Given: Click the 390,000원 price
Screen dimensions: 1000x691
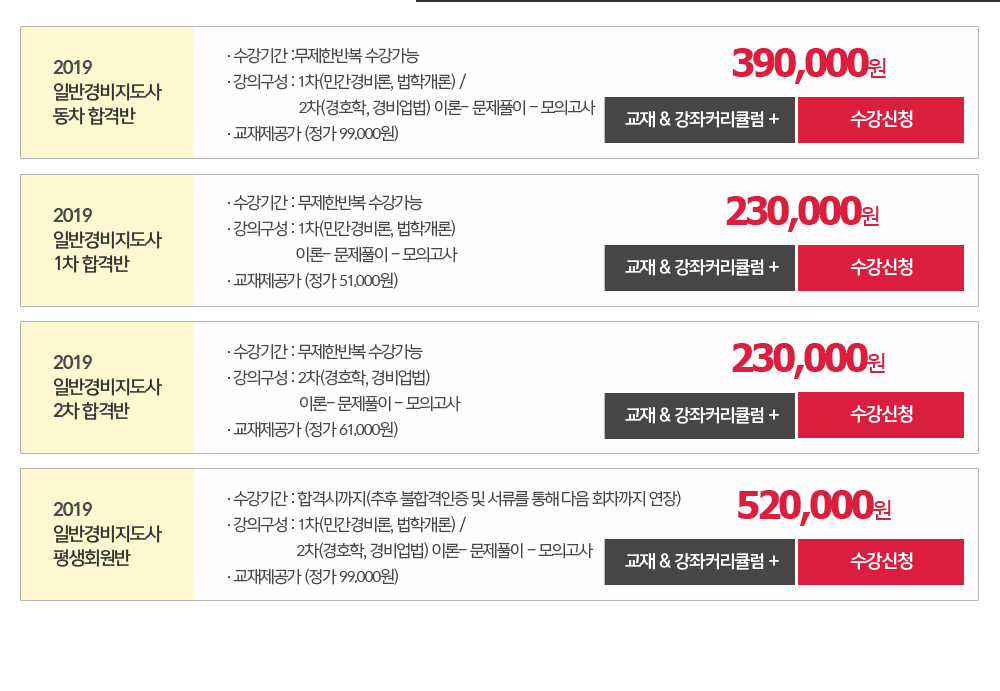Looking at the screenshot, I should (x=808, y=65).
